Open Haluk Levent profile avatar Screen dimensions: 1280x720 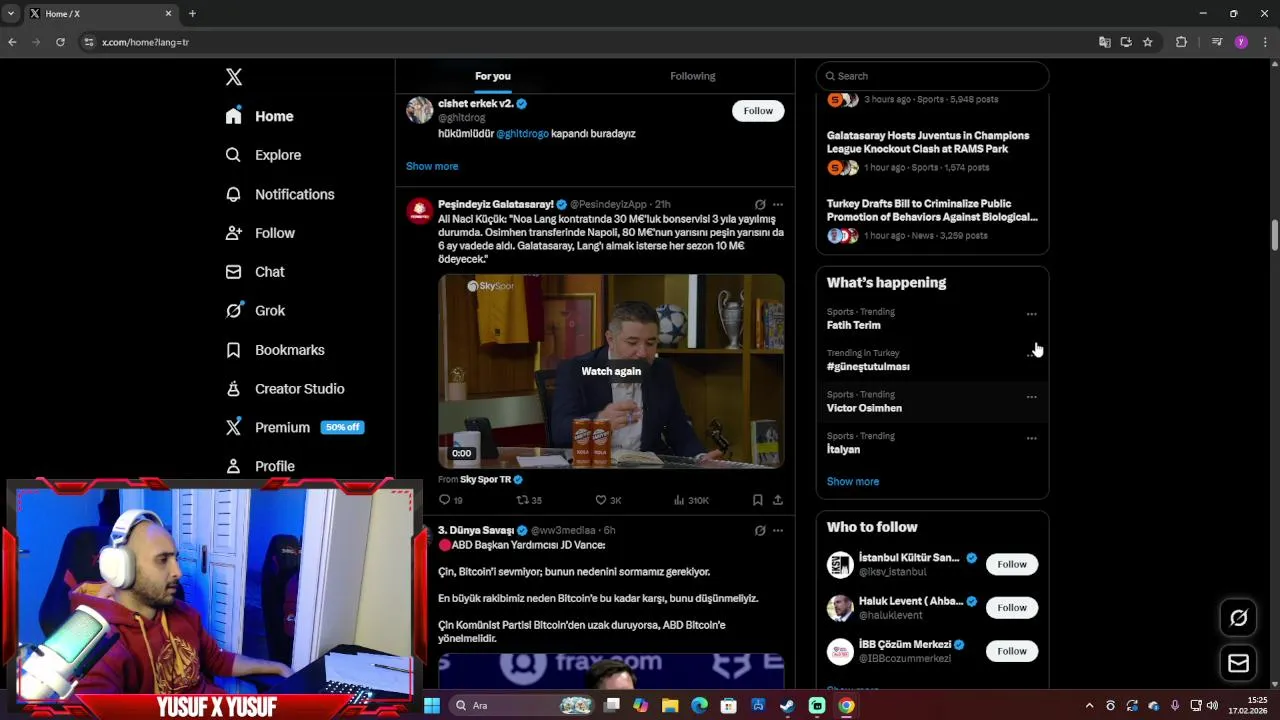[840, 608]
